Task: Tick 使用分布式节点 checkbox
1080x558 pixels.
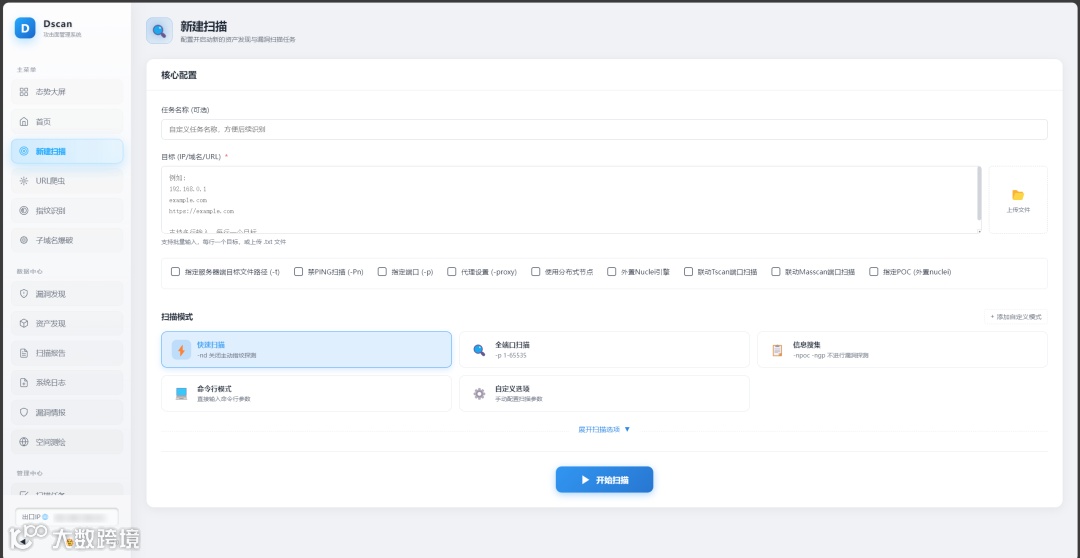Action: coord(535,272)
